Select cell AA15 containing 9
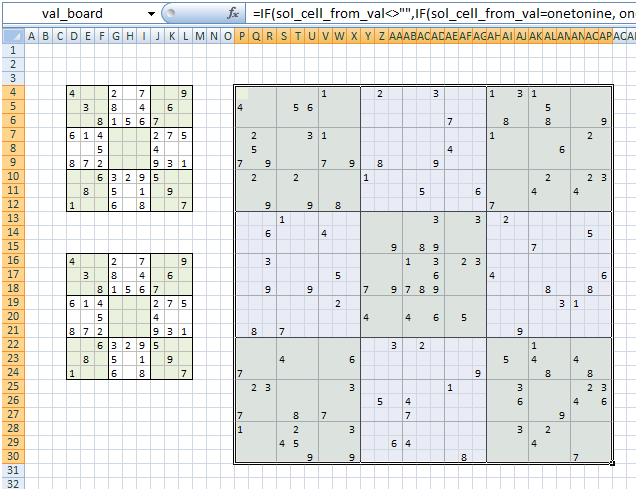The image size is (638, 491). point(395,247)
